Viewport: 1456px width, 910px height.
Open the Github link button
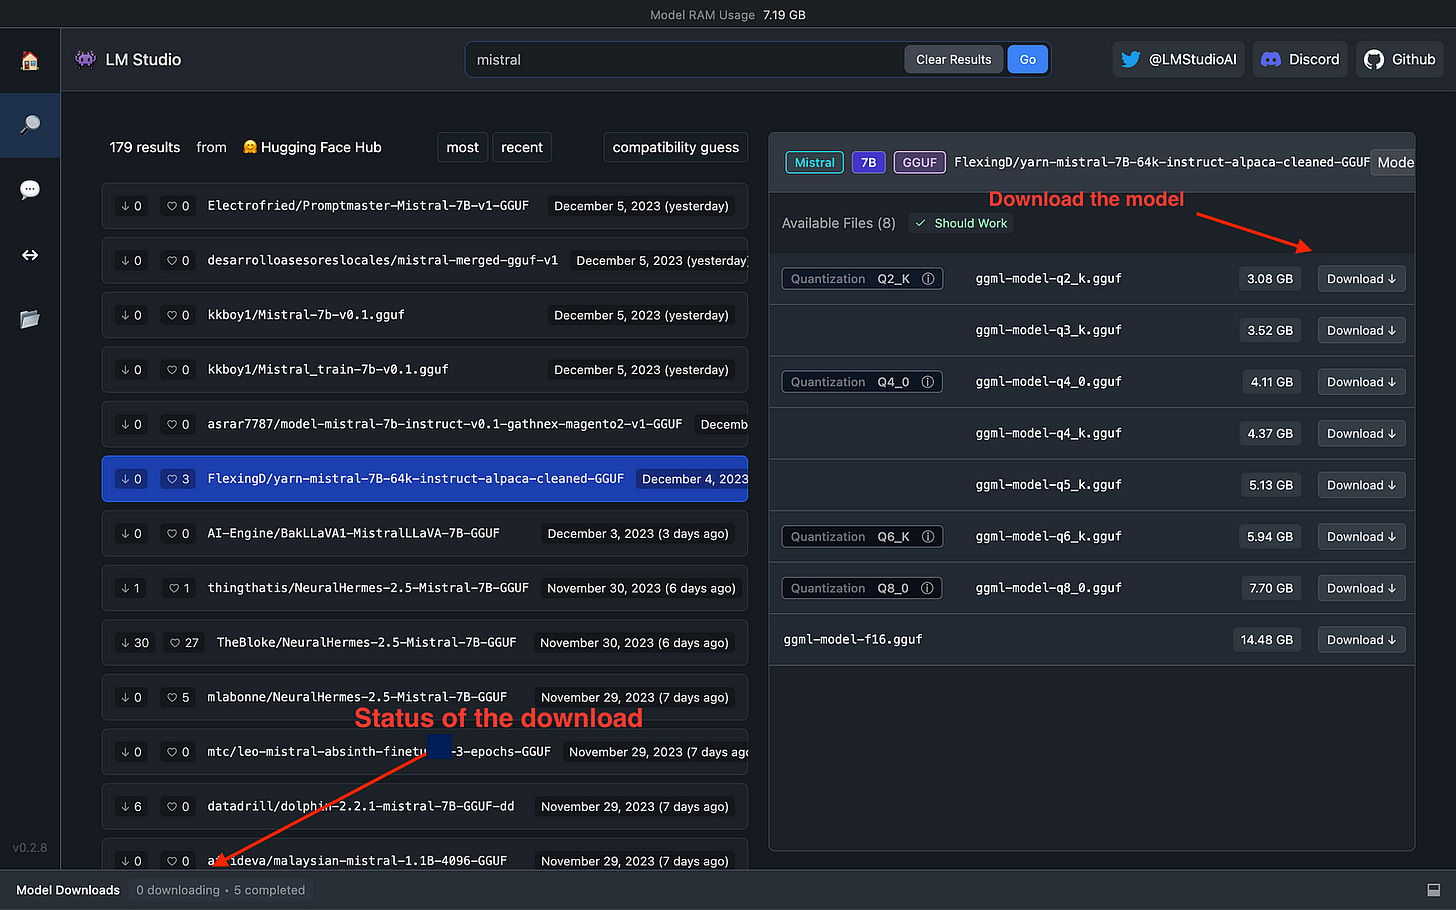point(1400,59)
